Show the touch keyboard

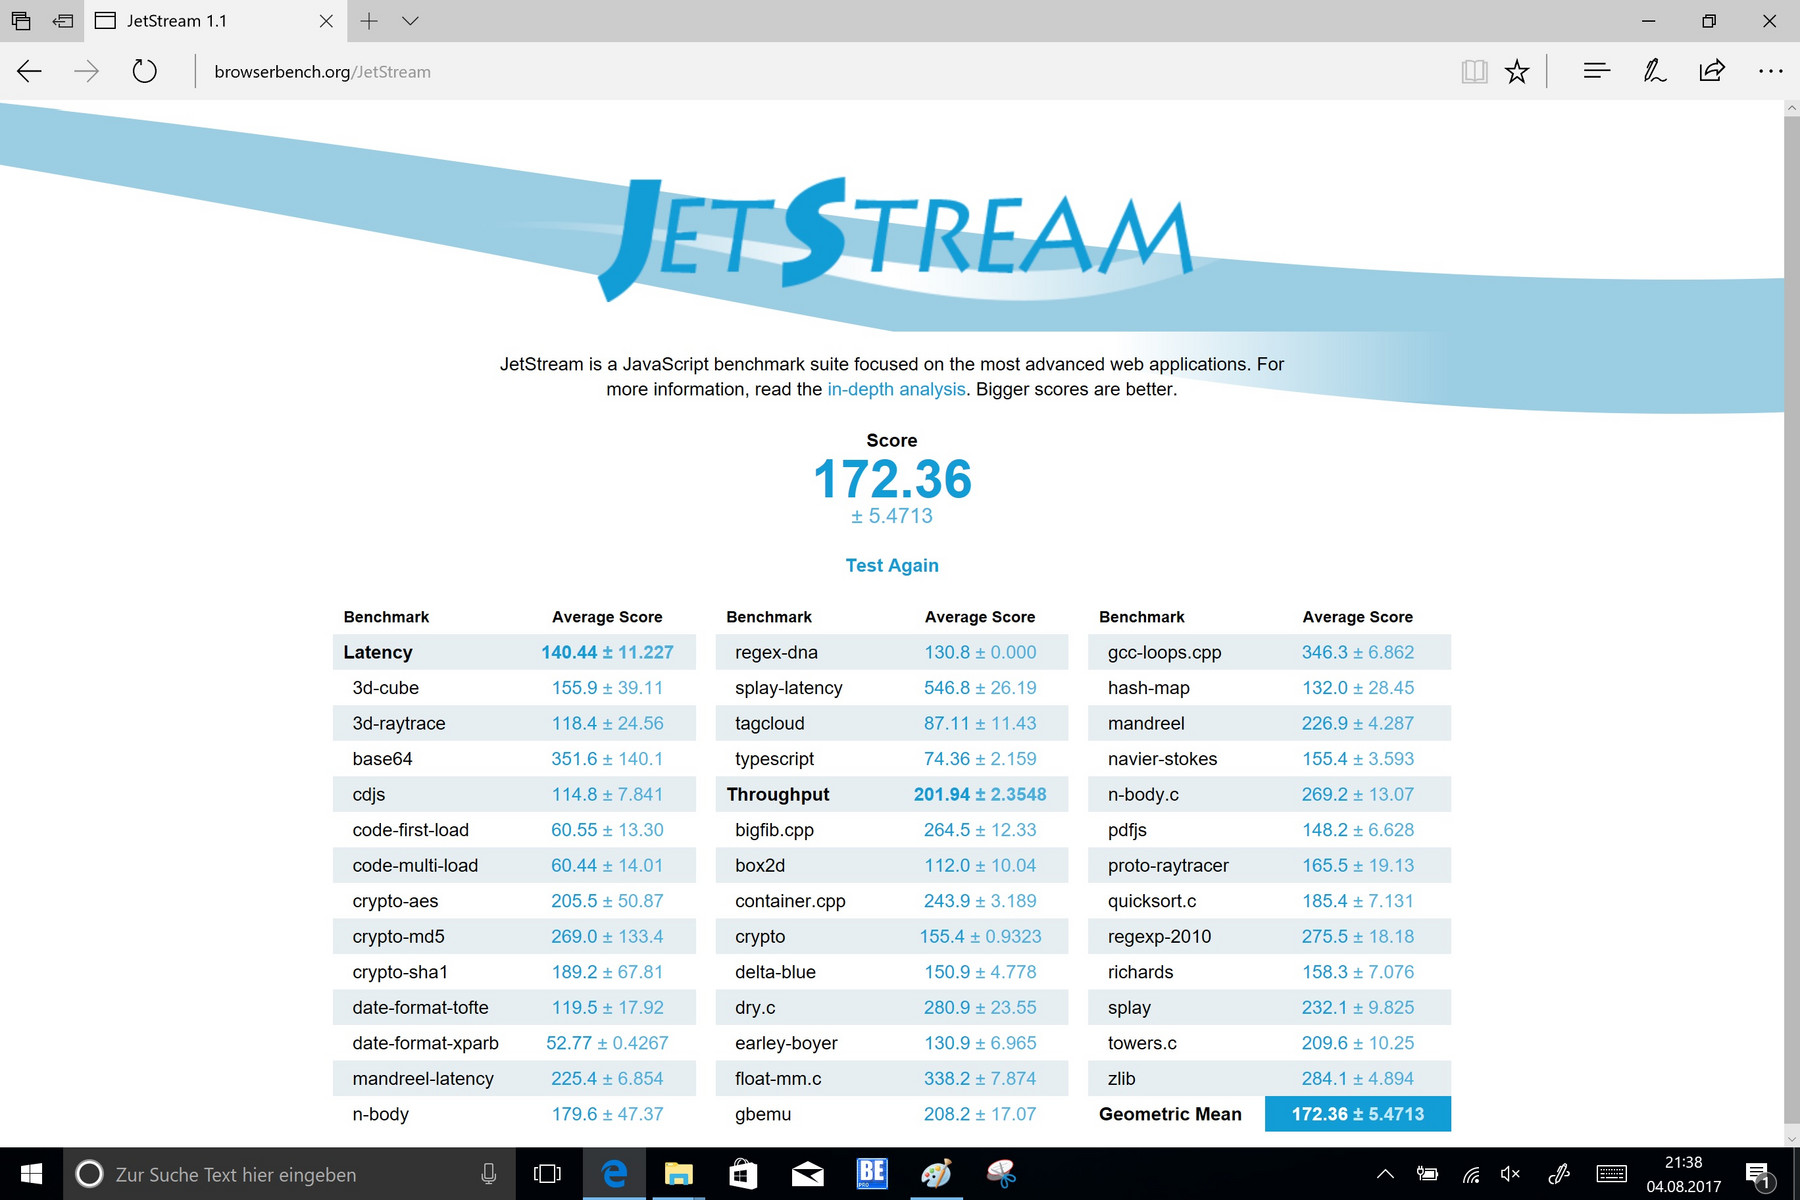pos(1611,1174)
